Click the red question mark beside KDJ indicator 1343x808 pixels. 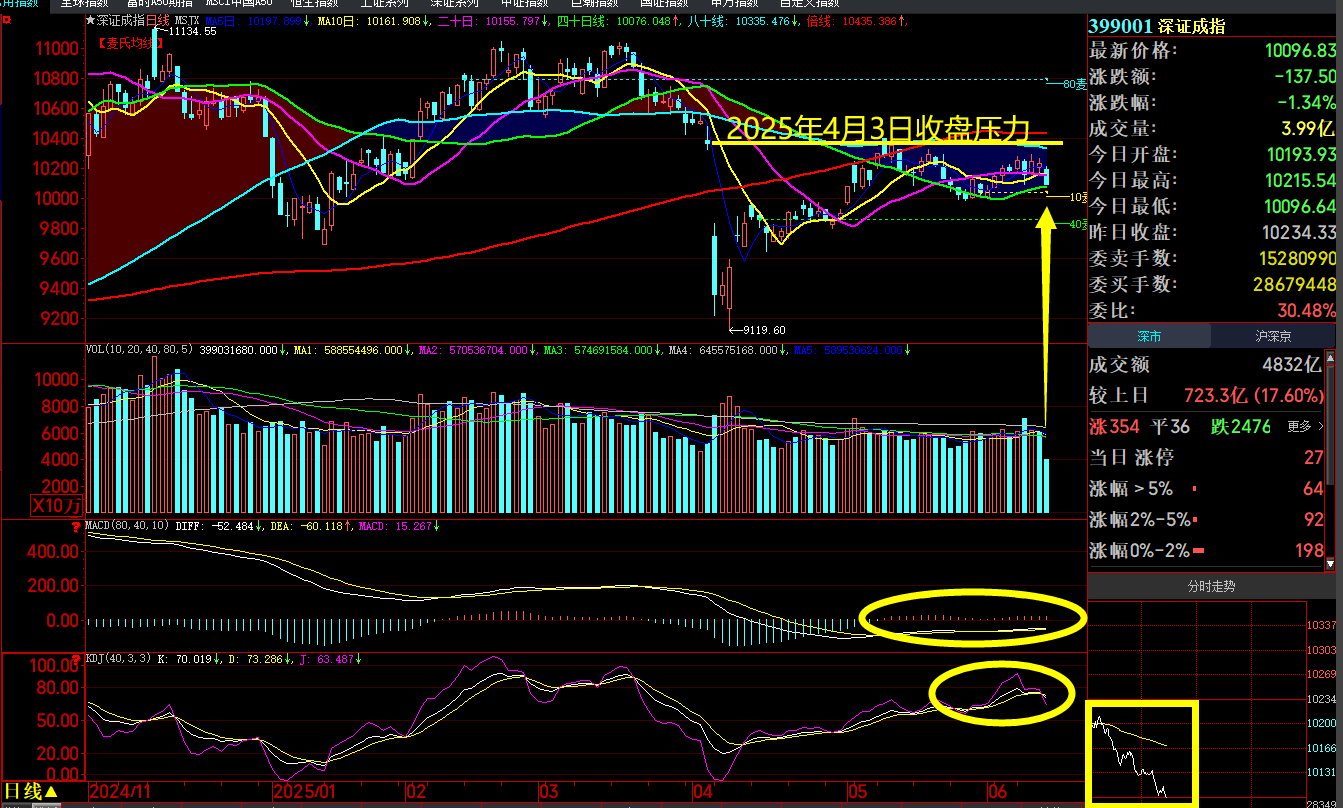(x=75, y=660)
